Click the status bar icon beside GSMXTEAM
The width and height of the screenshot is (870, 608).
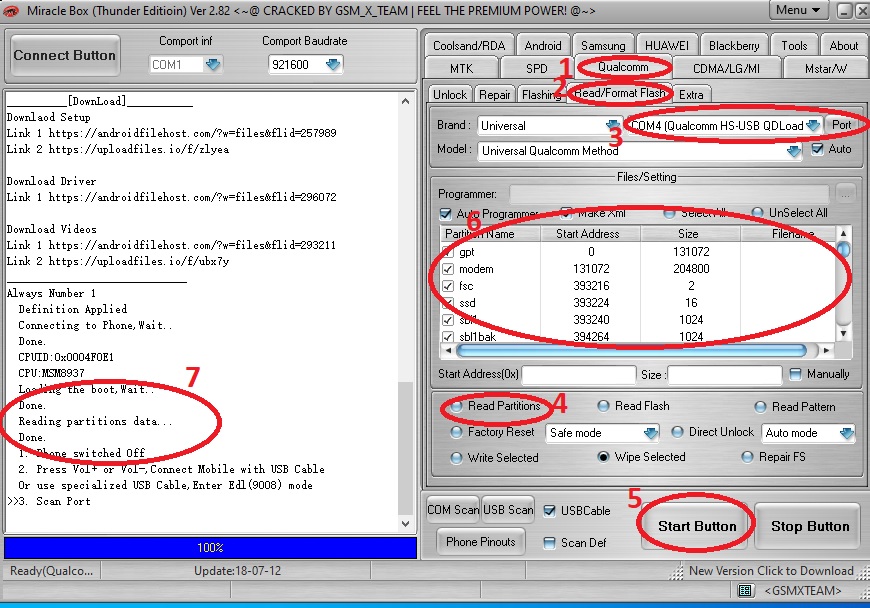click(x=750, y=591)
